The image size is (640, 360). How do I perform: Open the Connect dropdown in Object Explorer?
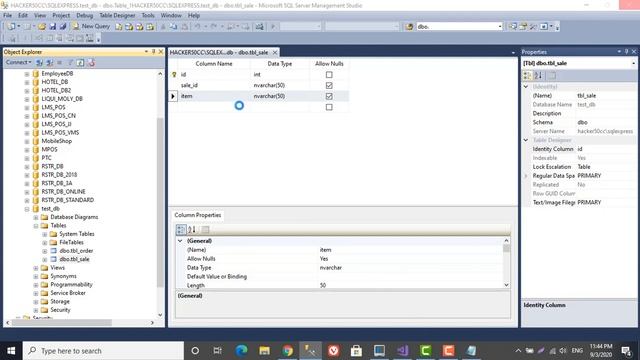tap(18, 62)
